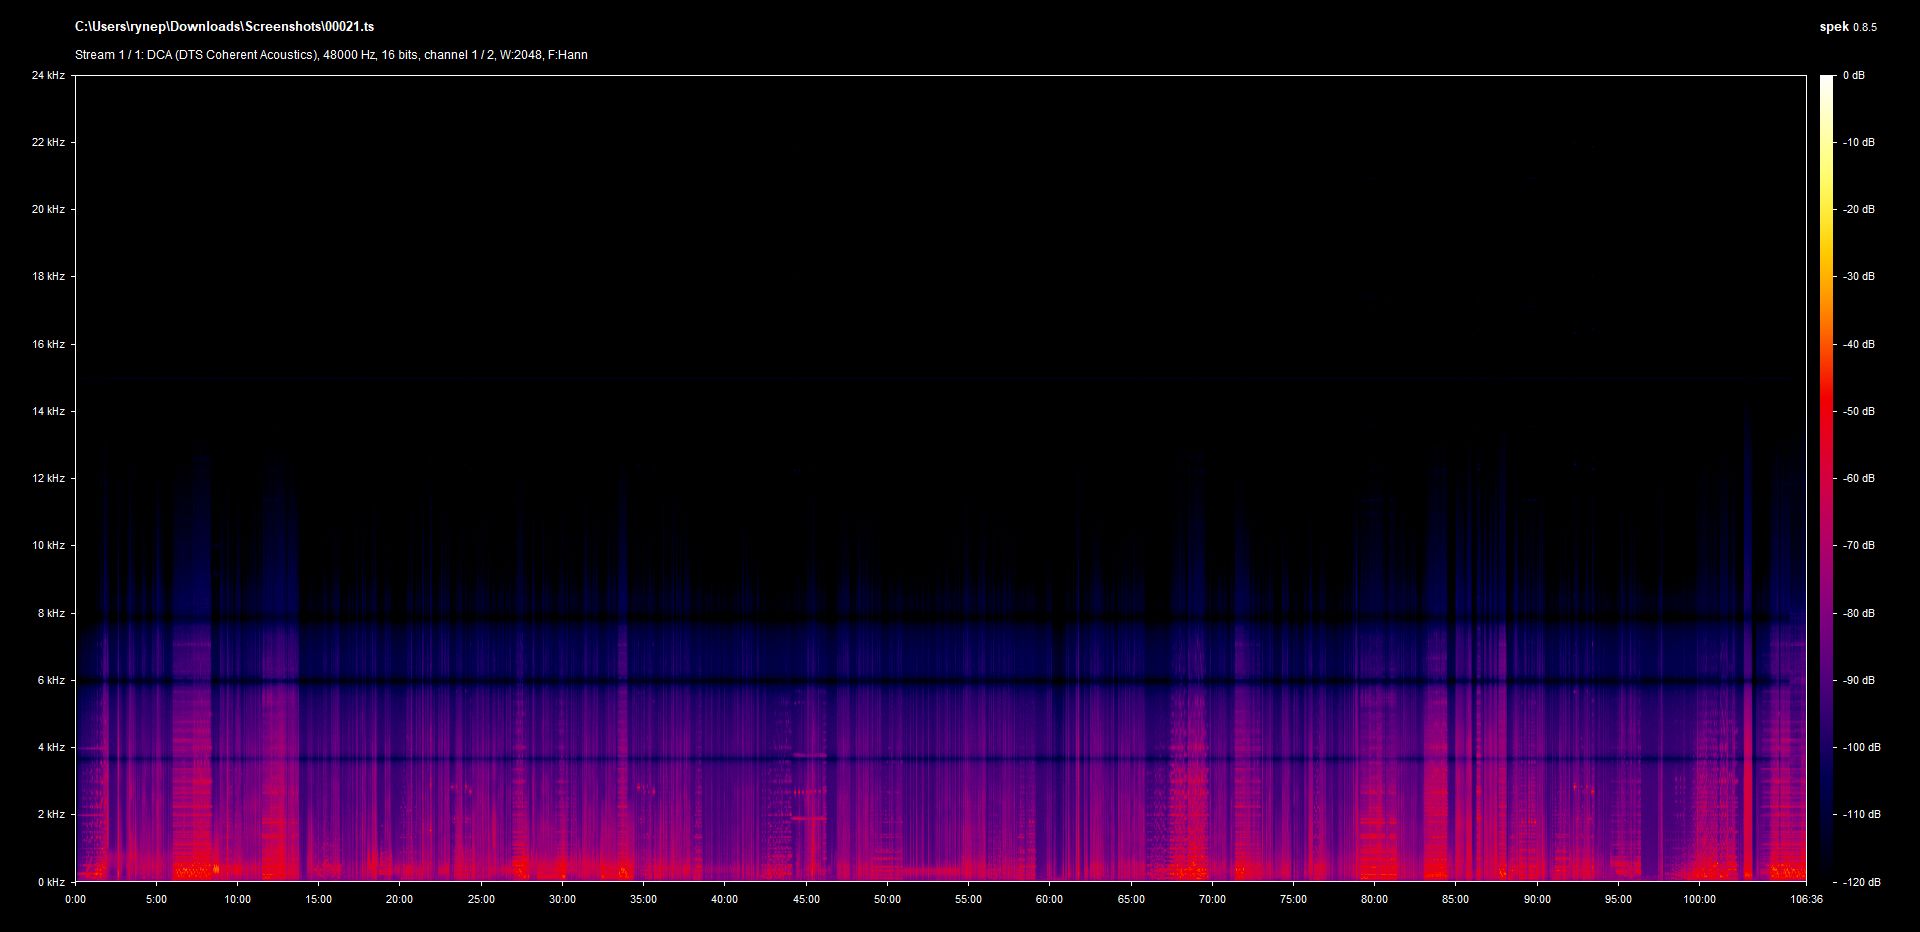Click the 85:00 time axis marker

[1455, 899]
